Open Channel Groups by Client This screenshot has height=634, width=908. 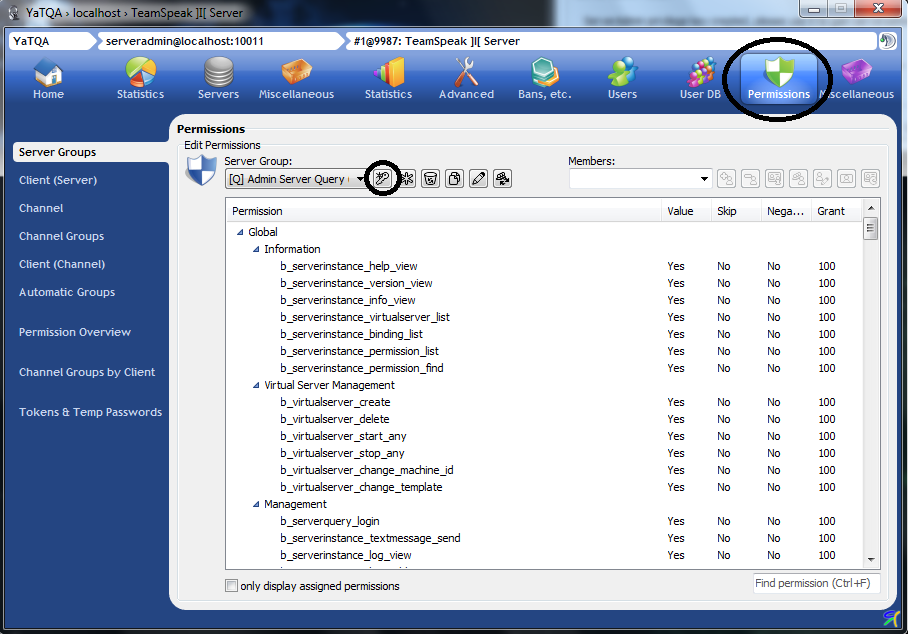coord(87,372)
